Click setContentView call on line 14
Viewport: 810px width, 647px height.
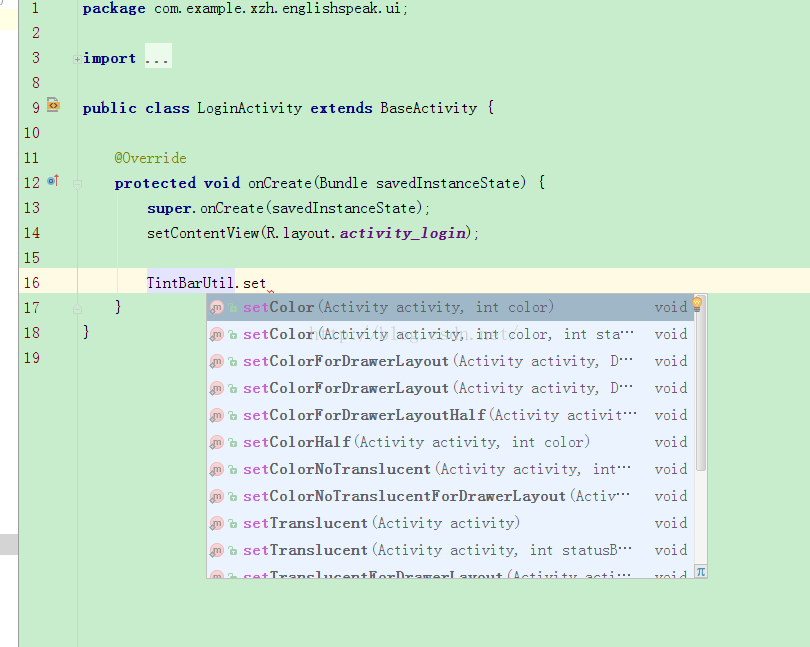pyautogui.click(x=203, y=233)
